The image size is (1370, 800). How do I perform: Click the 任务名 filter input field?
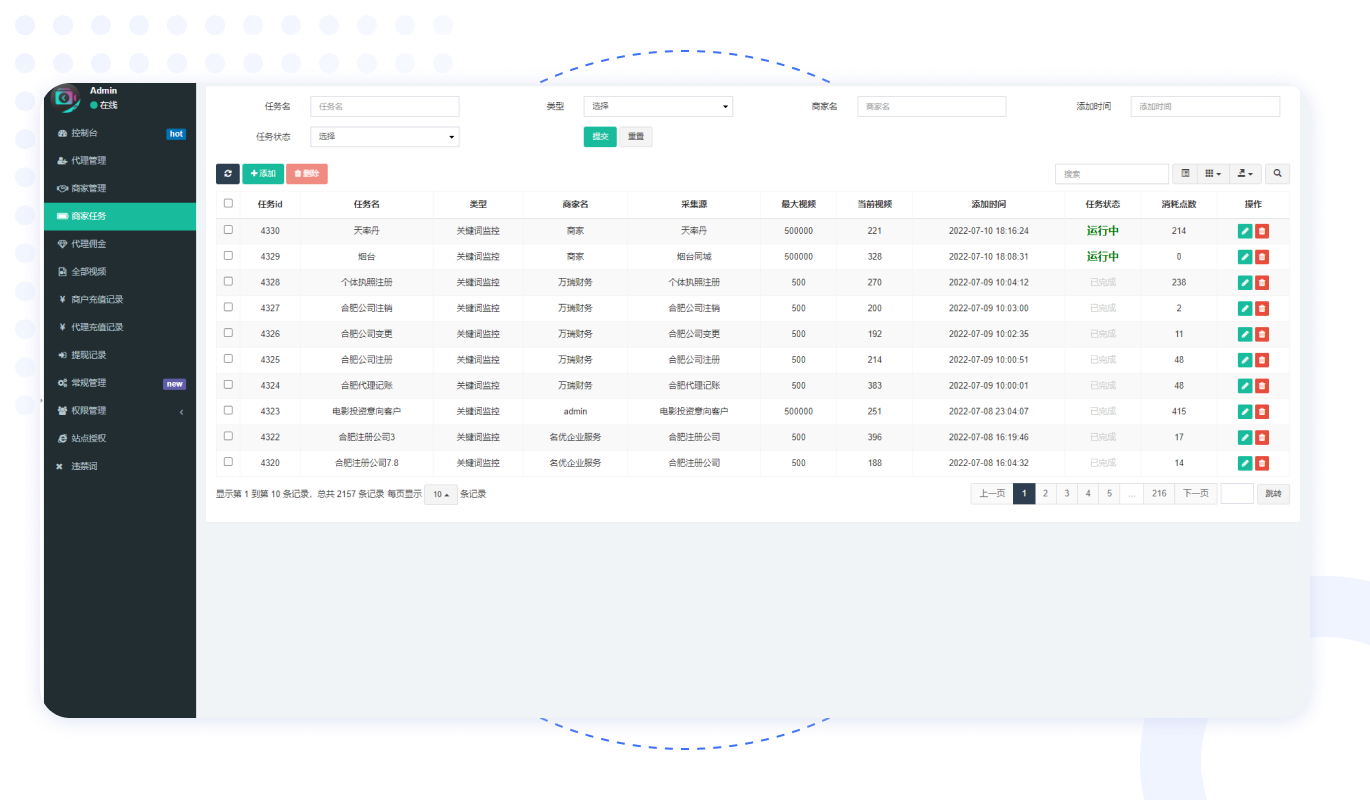click(384, 106)
